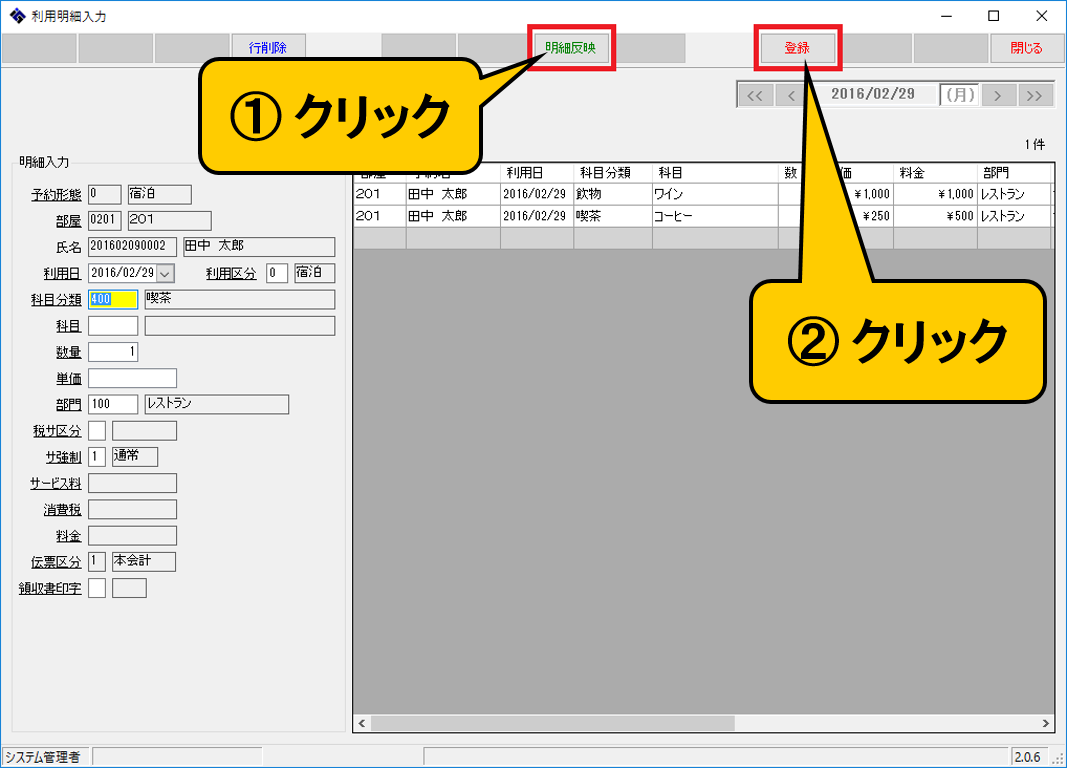Click the 部門 column header in table
This screenshot has width=1067, height=768.
(x=1015, y=173)
